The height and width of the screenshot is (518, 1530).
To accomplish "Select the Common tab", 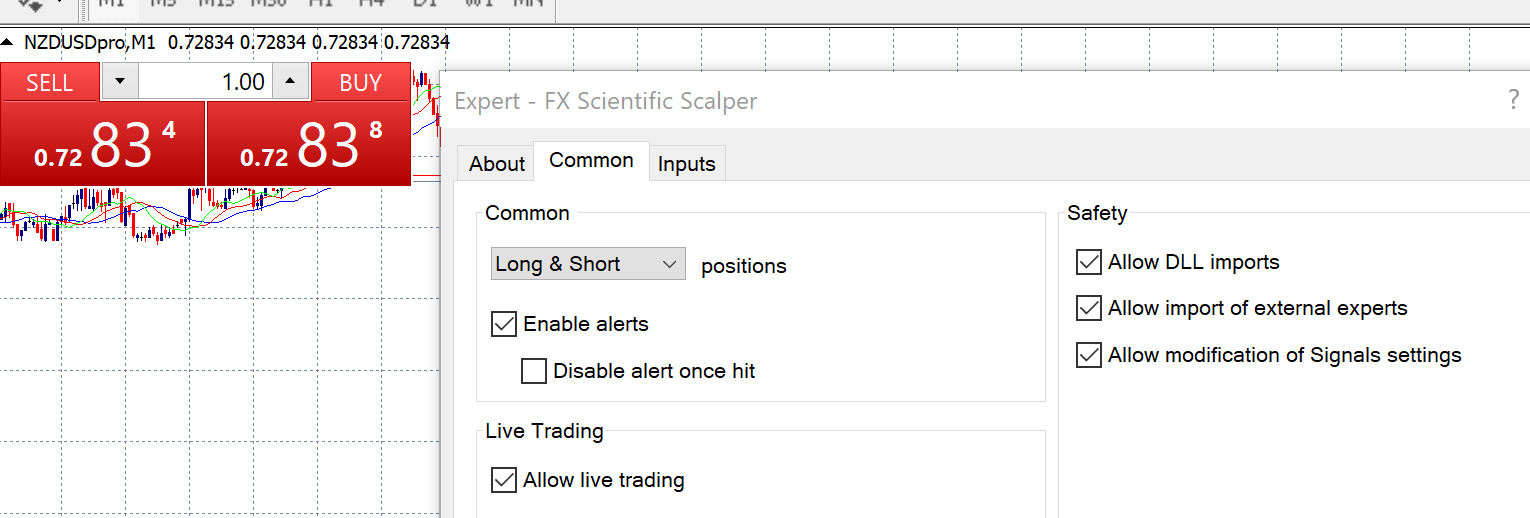I will [x=591, y=161].
